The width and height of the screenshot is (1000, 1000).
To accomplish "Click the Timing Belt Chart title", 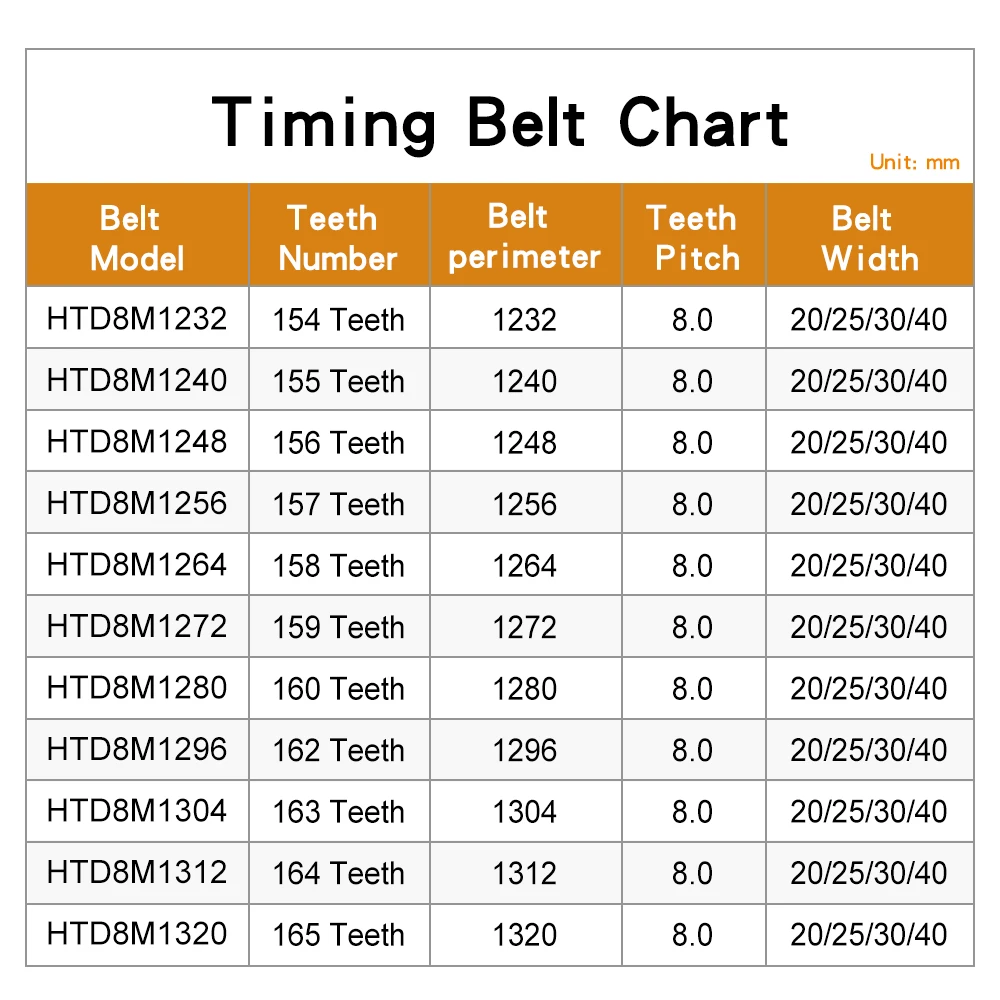I will [500, 123].
